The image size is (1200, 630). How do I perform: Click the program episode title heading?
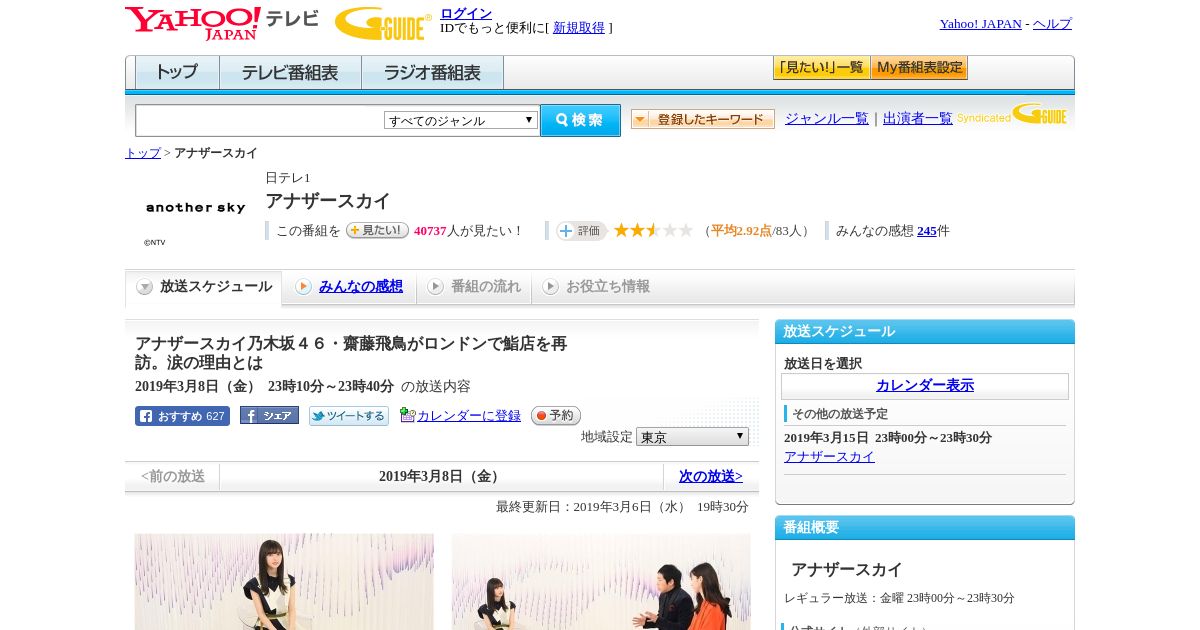coord(351,353)
